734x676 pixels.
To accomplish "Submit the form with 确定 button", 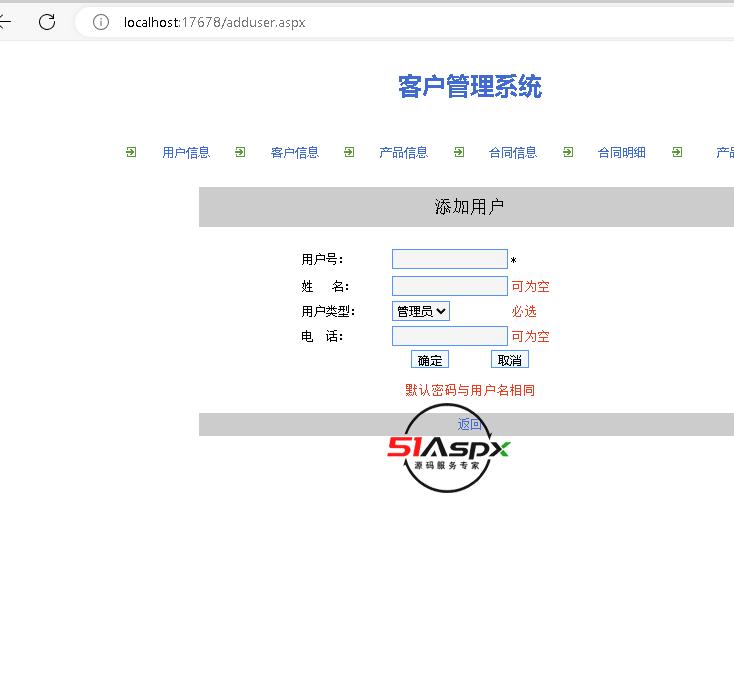I will [430, 360].
